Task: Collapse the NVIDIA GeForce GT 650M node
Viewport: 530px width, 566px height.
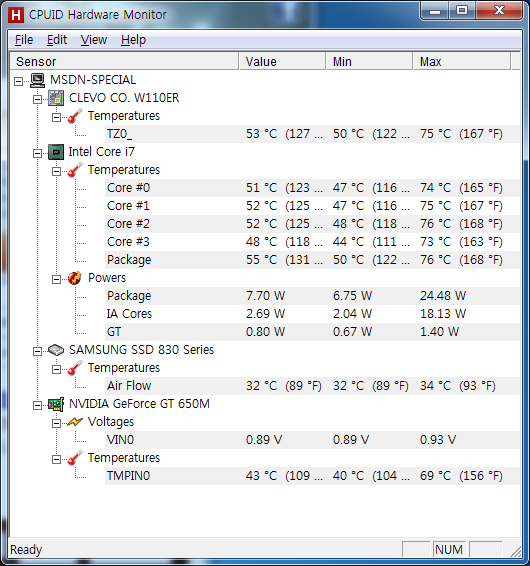Action: point(38,405)
